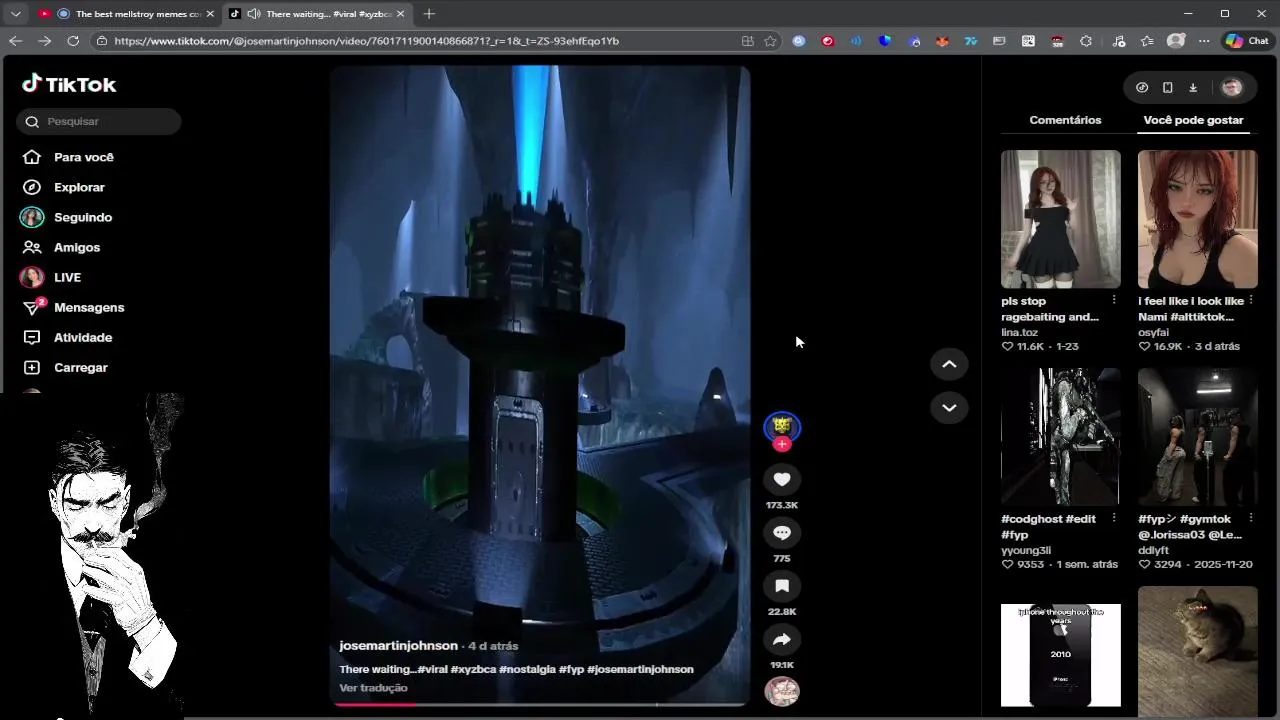This screenshot has height=720, width=1280.
Task: Click the phone app icon in TikTok header
Action: click(x=1167, y=87)
